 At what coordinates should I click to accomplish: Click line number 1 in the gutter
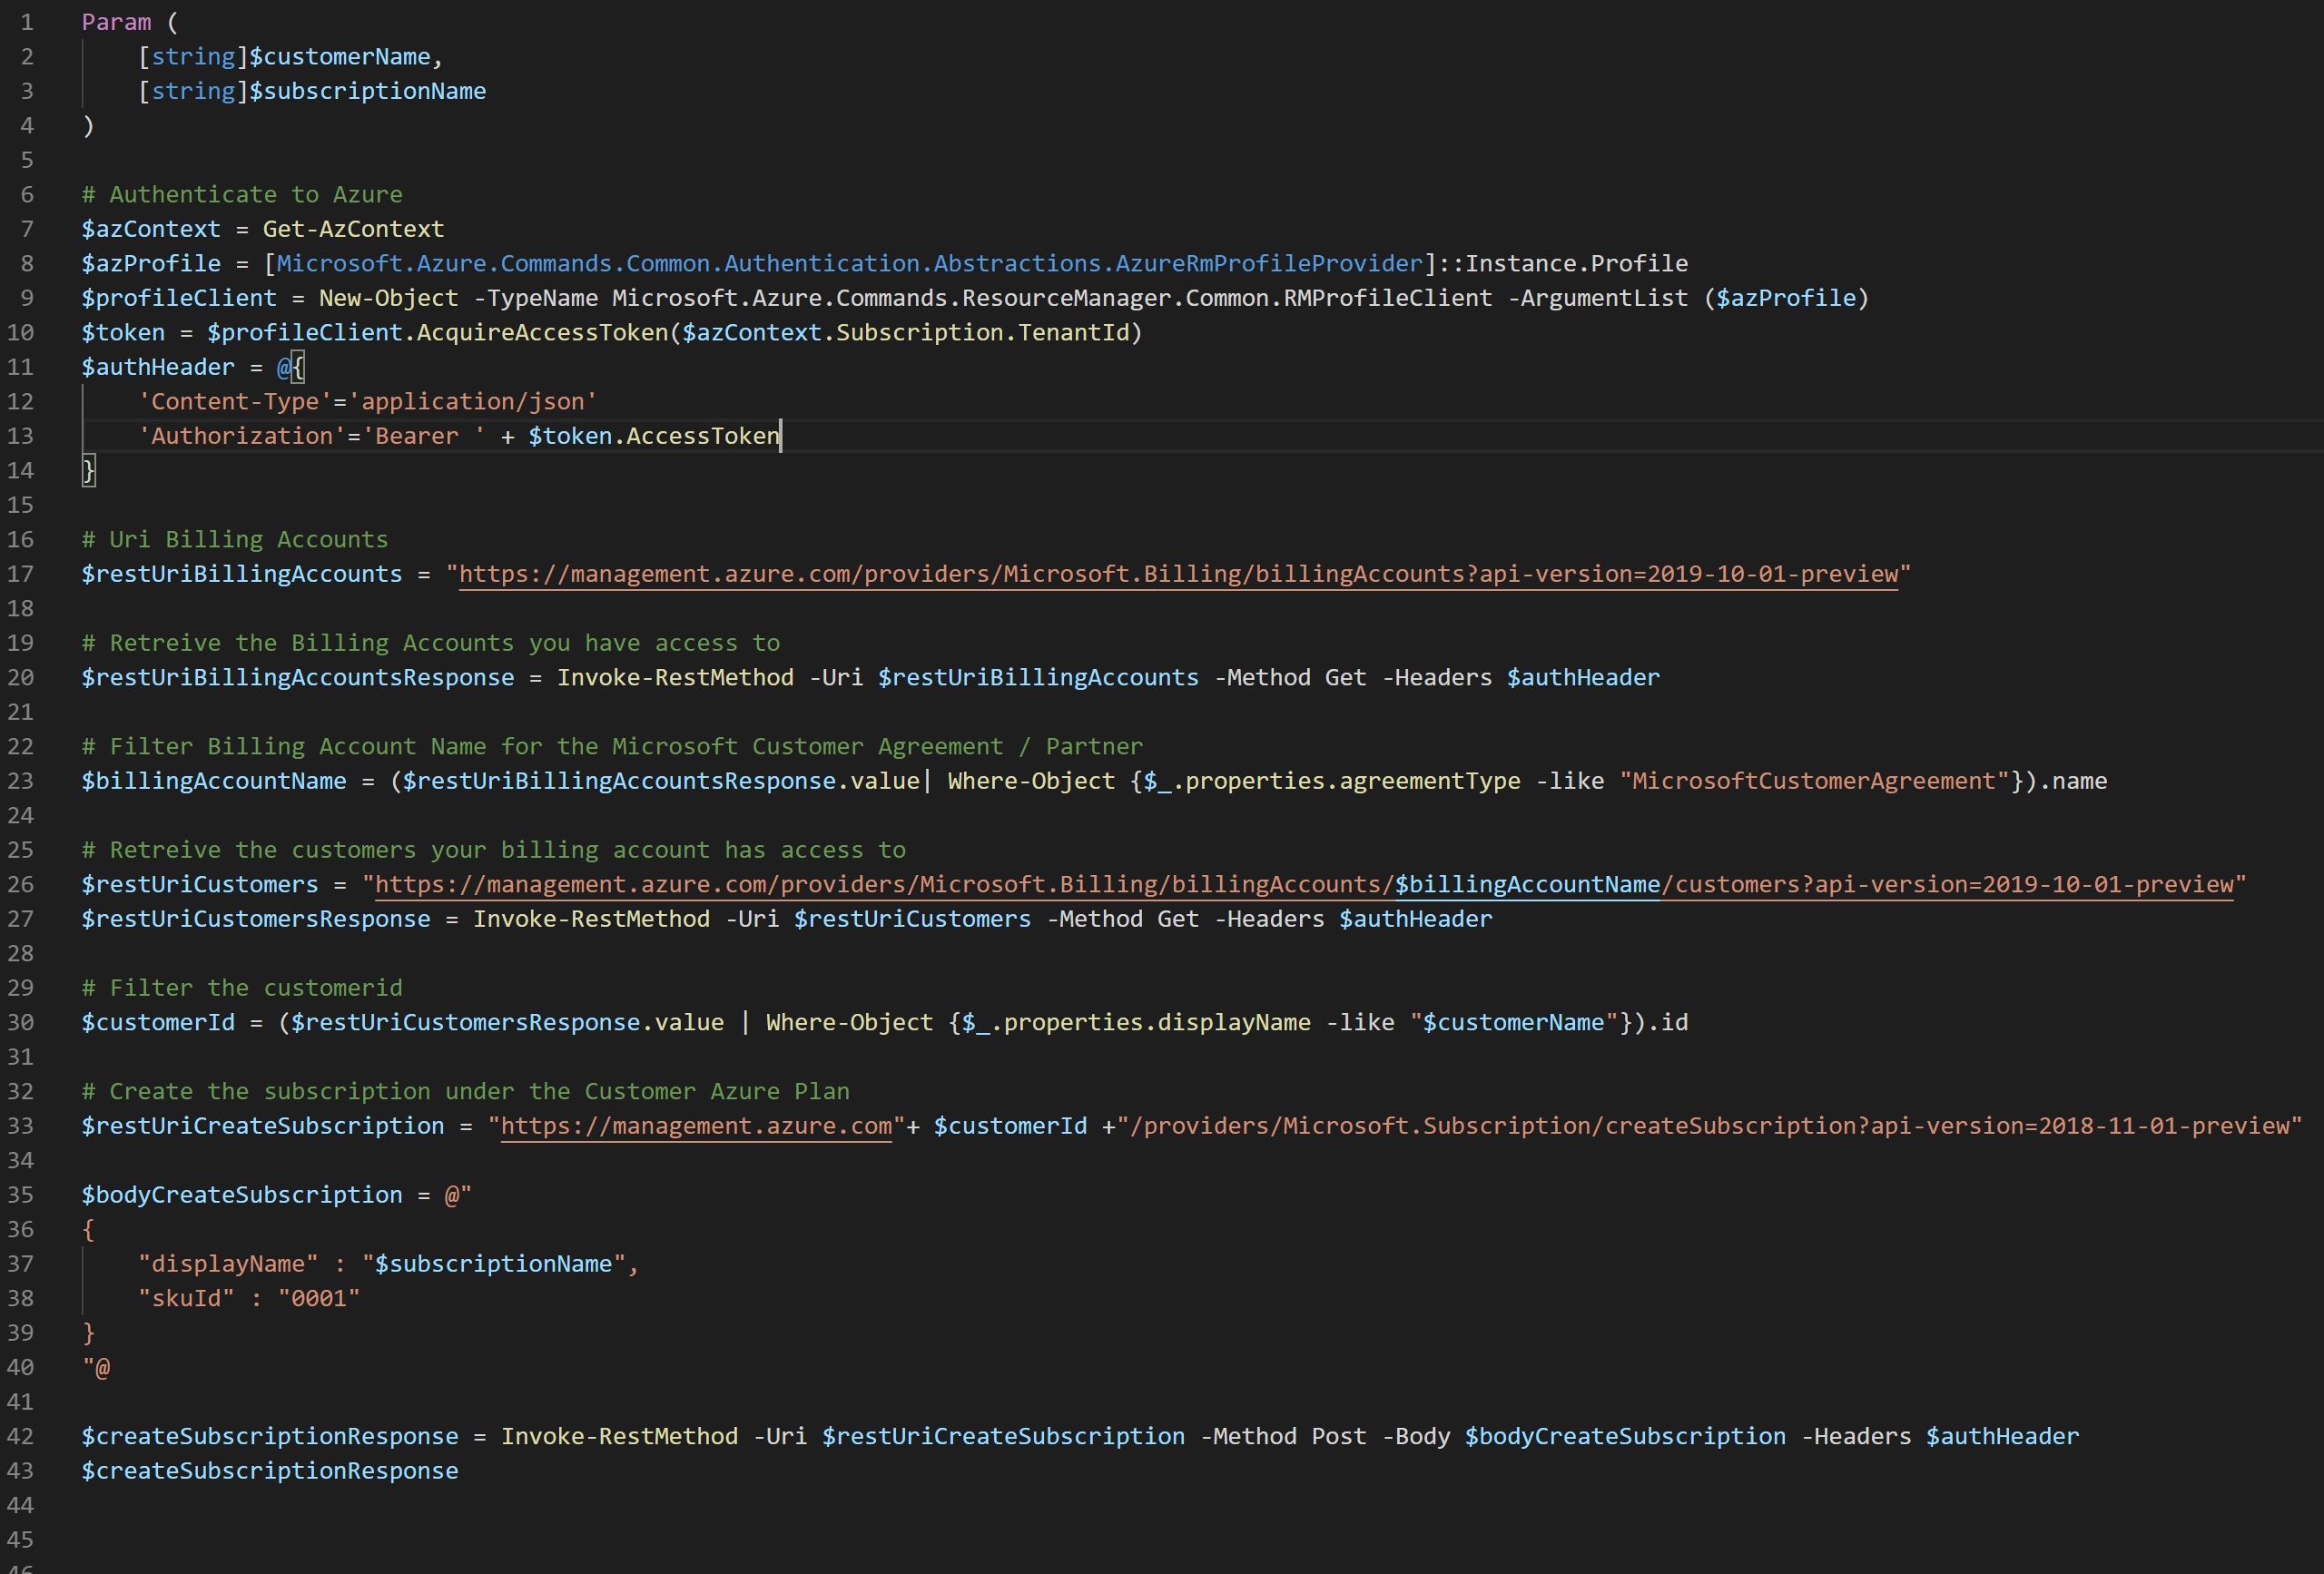pos(27,22)
